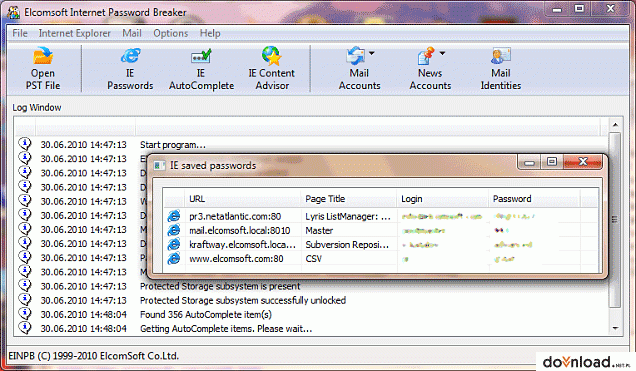Image resolution: width=636 pixels, height=371 pixels.
Task: Click info icon of 'Getting AutoComplete items' entry
Action: [25, 328]
